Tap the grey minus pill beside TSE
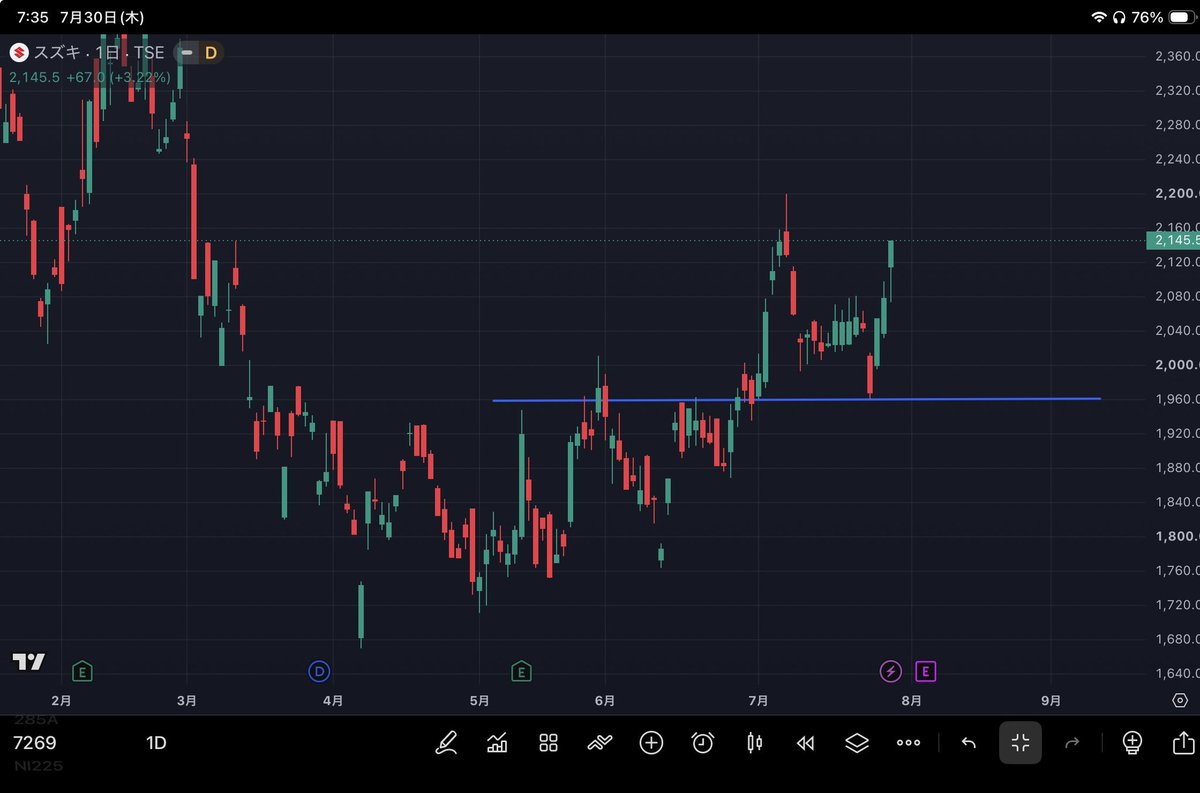 (x=186, y=53)
